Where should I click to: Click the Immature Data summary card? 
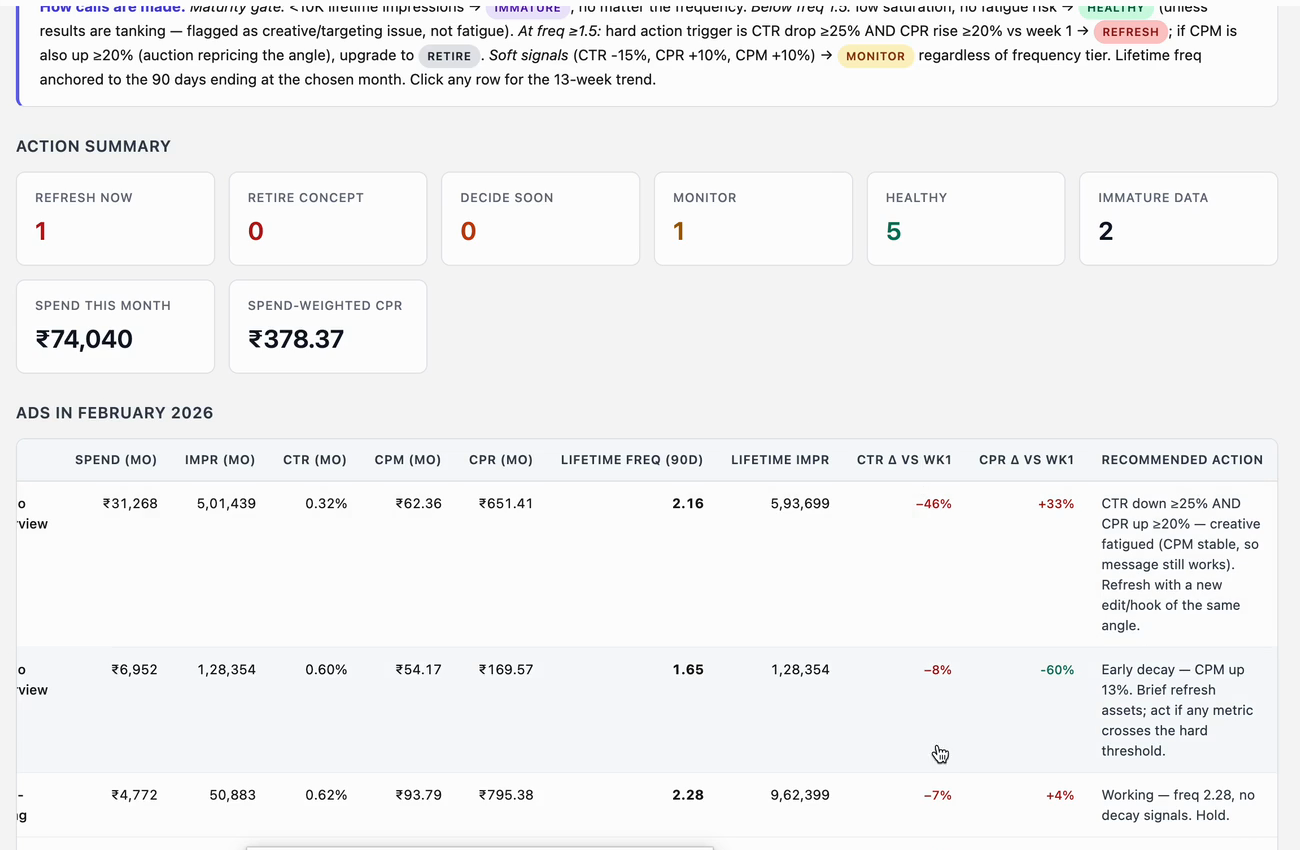[1178, 219]
